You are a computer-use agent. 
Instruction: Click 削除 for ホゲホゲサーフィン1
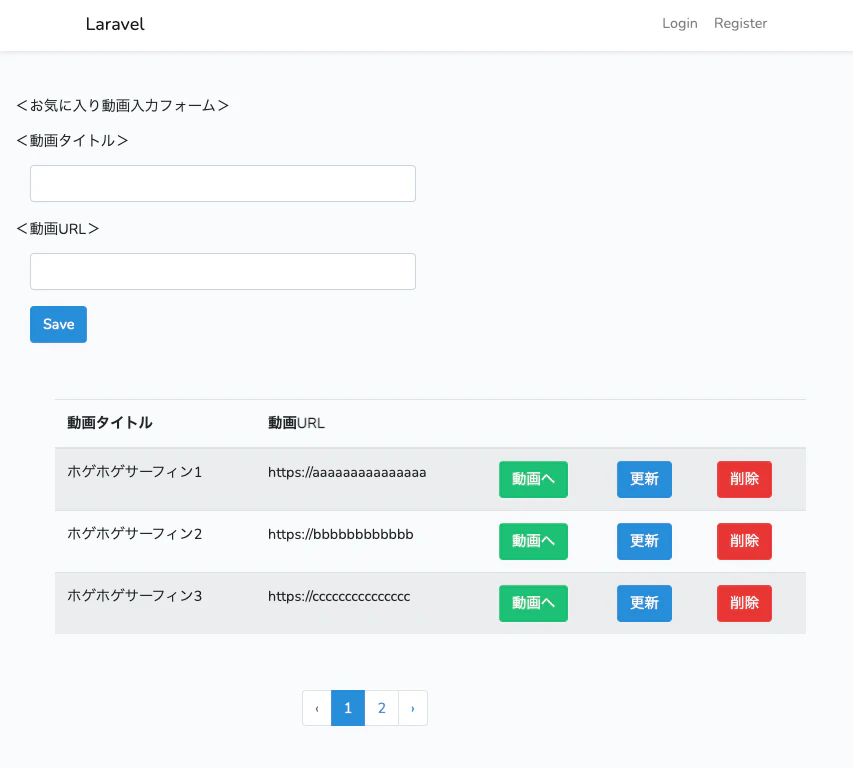coord(744,479)
